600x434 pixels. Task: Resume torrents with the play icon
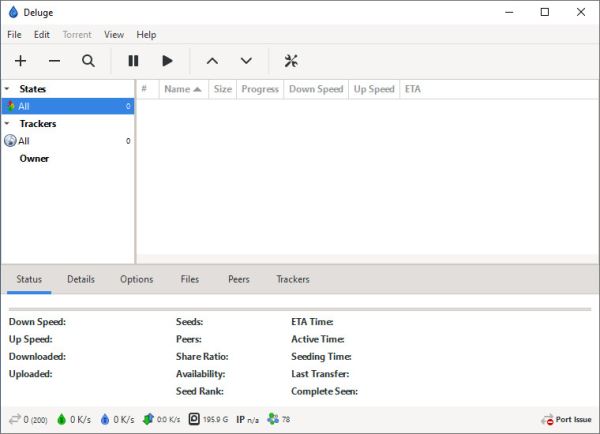(x=167, y=61)
